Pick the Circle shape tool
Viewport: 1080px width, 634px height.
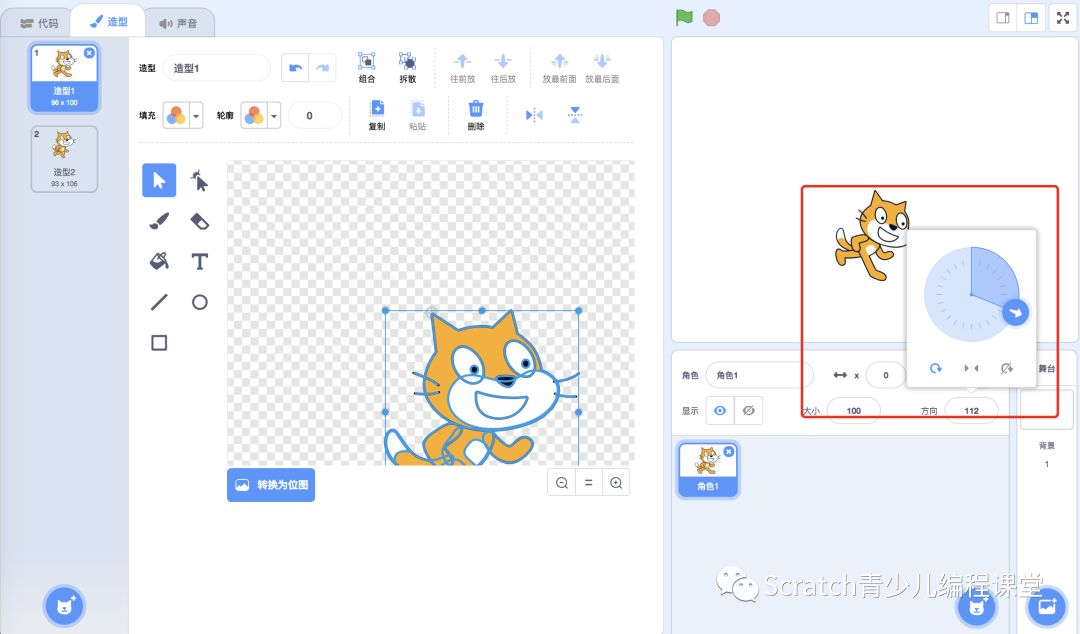coord(199,302)
